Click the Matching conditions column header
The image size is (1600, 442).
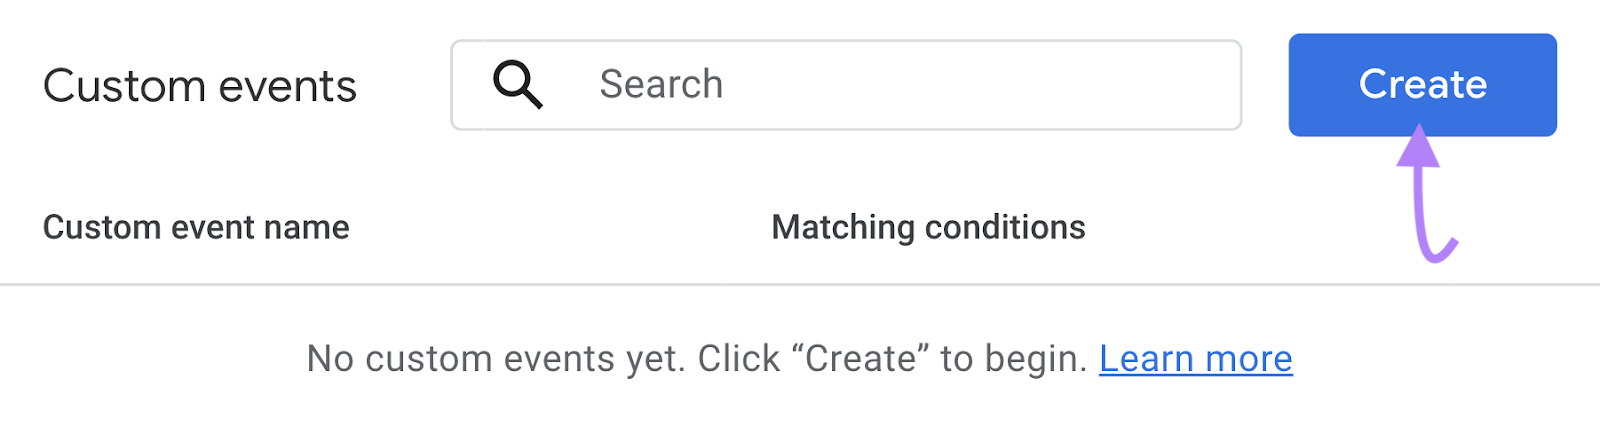928,227
